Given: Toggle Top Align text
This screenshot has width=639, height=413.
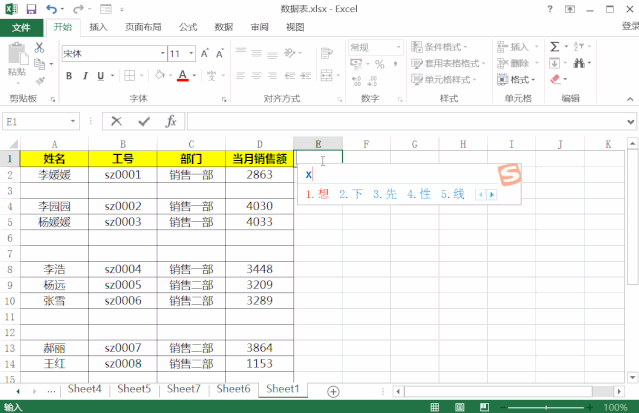Looking at the screenshot, I should pos(241,53).
